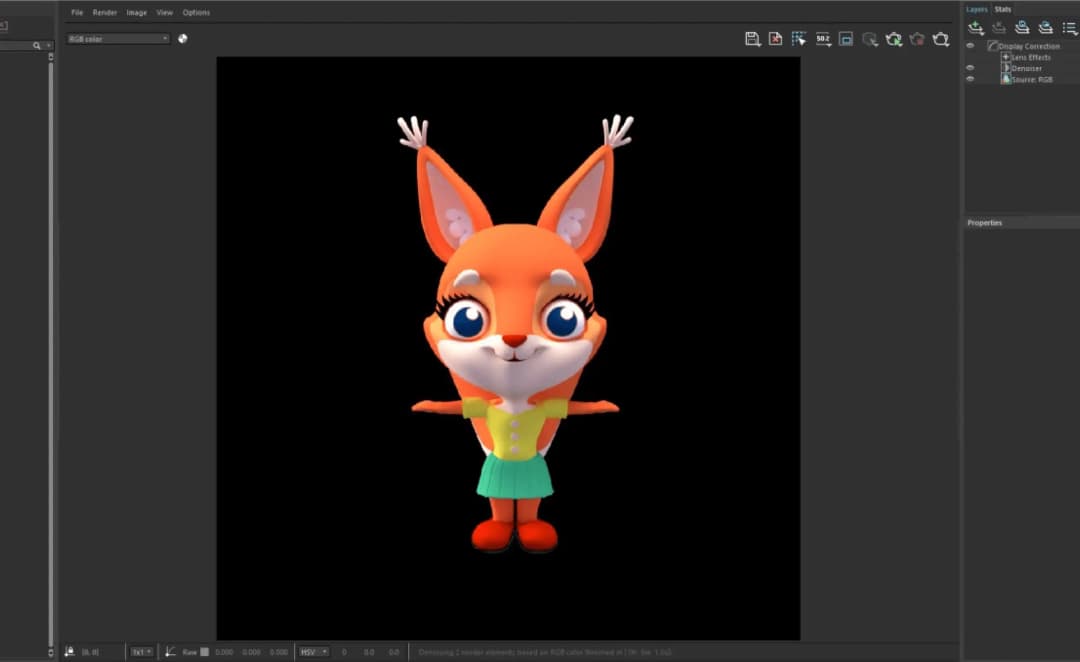Click the Clear image icon with red X
This screenshot has height=662, width=1080.
(775, 39)
